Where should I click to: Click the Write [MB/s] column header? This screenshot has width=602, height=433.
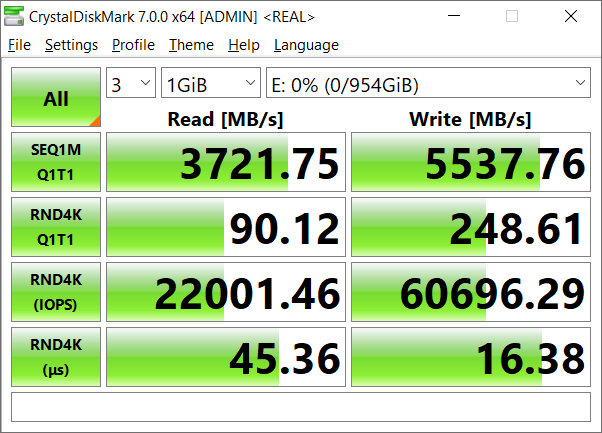[x=470, y=119]
